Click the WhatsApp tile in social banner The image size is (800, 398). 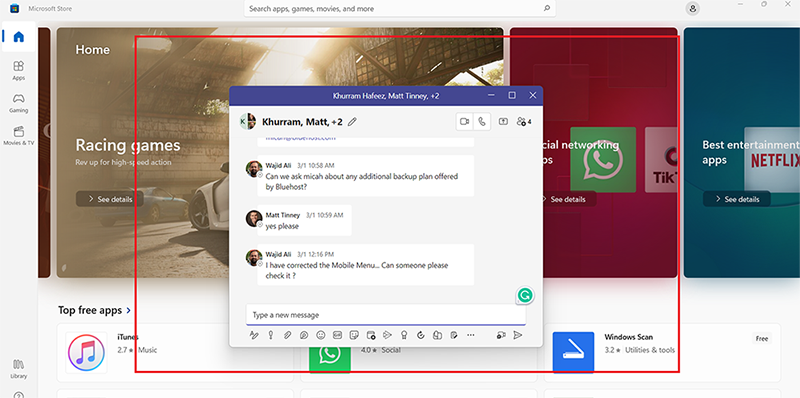(603, 160)
